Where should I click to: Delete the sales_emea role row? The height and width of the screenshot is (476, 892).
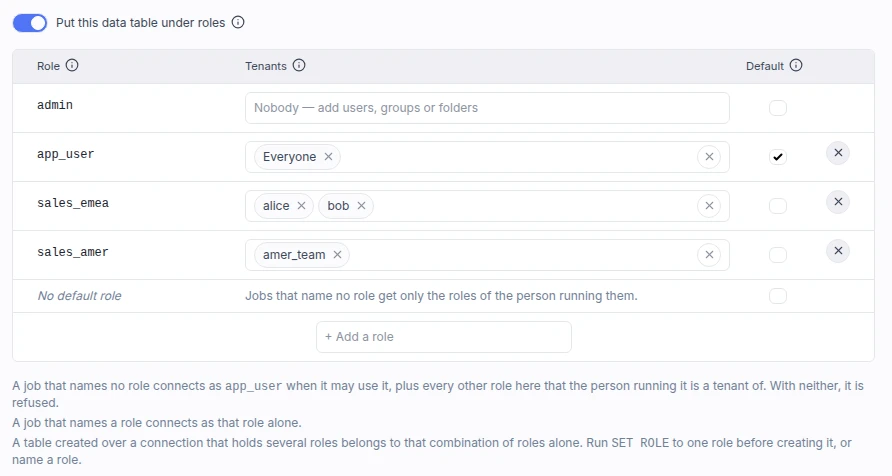click(x=838, y=202)
